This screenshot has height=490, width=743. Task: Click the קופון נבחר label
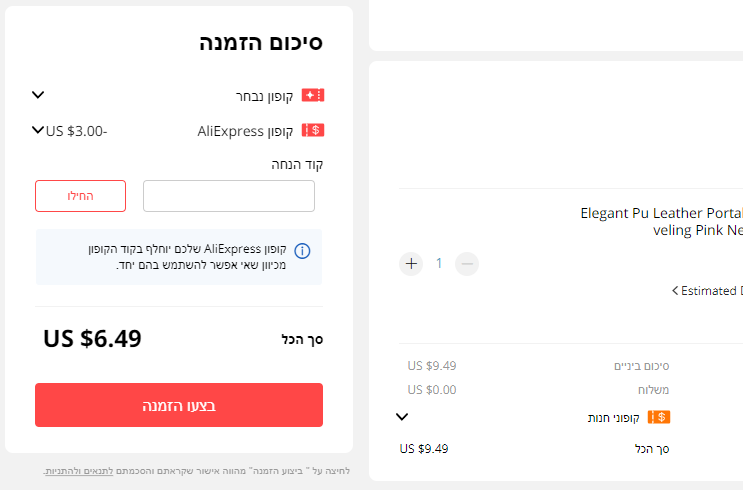[x=262, y=96]
